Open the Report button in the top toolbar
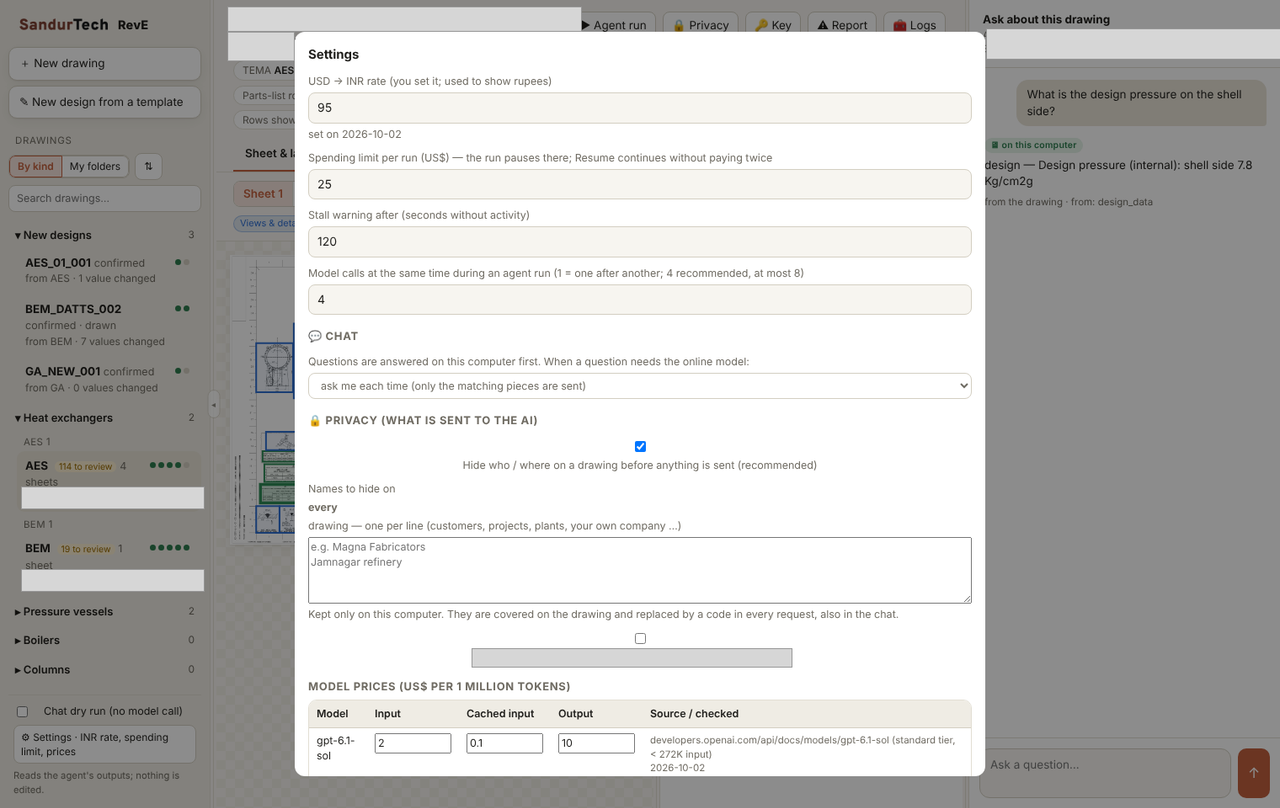Screen dimensions: 1280x808 click(842, 25)
